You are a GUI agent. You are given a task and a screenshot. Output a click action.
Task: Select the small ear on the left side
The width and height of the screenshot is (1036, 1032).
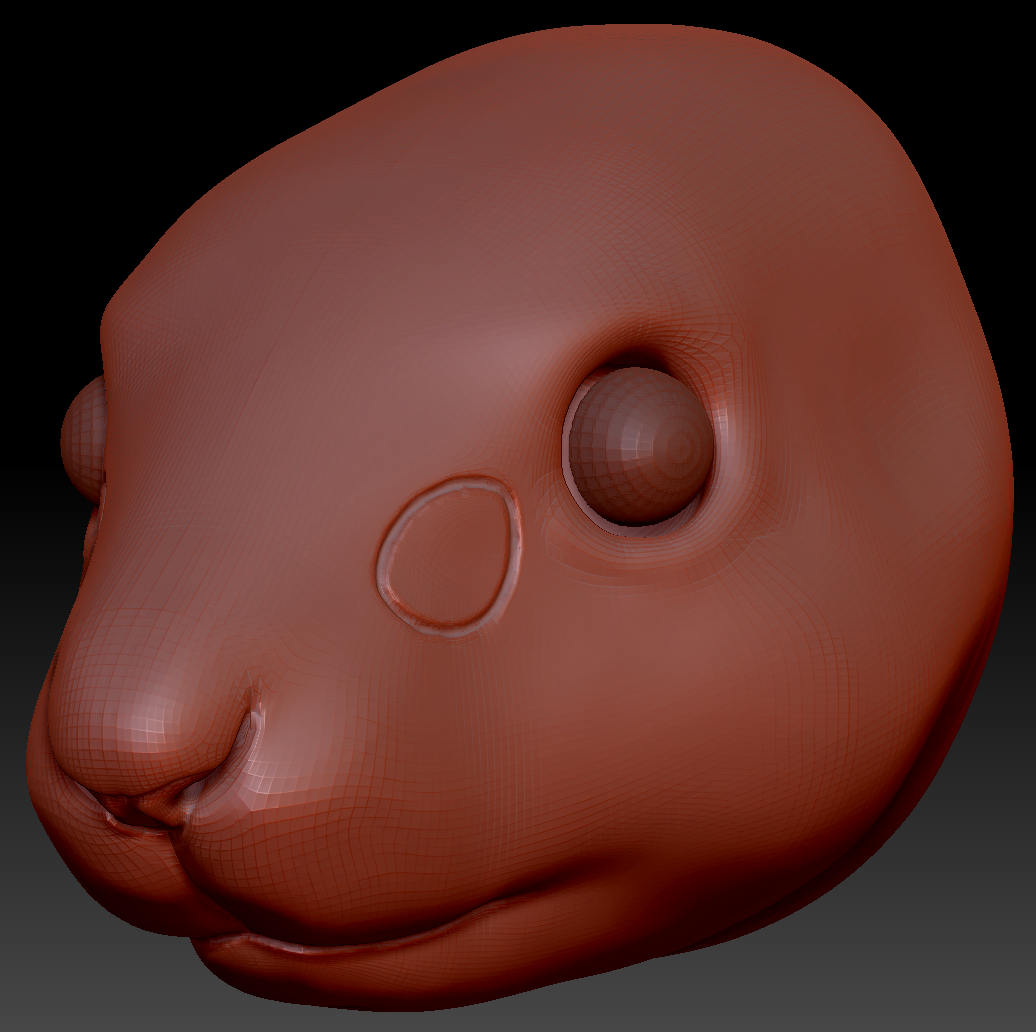pos(85,440)
